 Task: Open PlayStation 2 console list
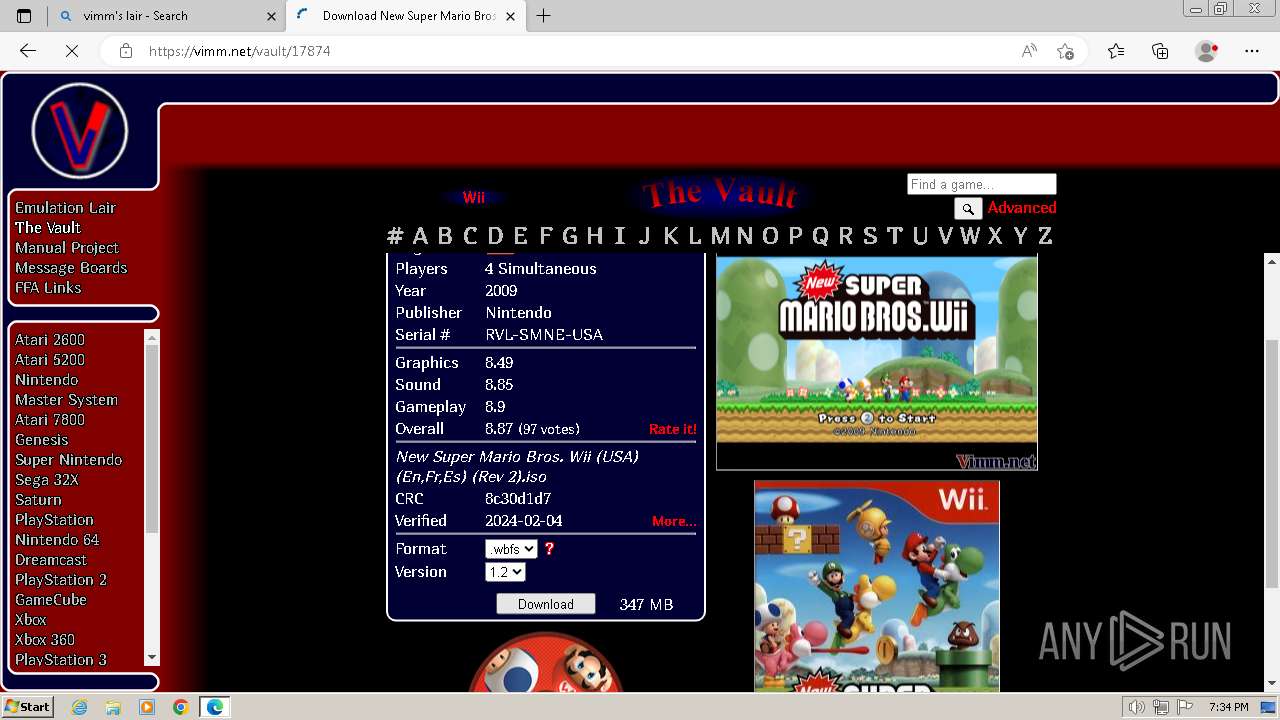pyautogui.click(x=61, y=580)
